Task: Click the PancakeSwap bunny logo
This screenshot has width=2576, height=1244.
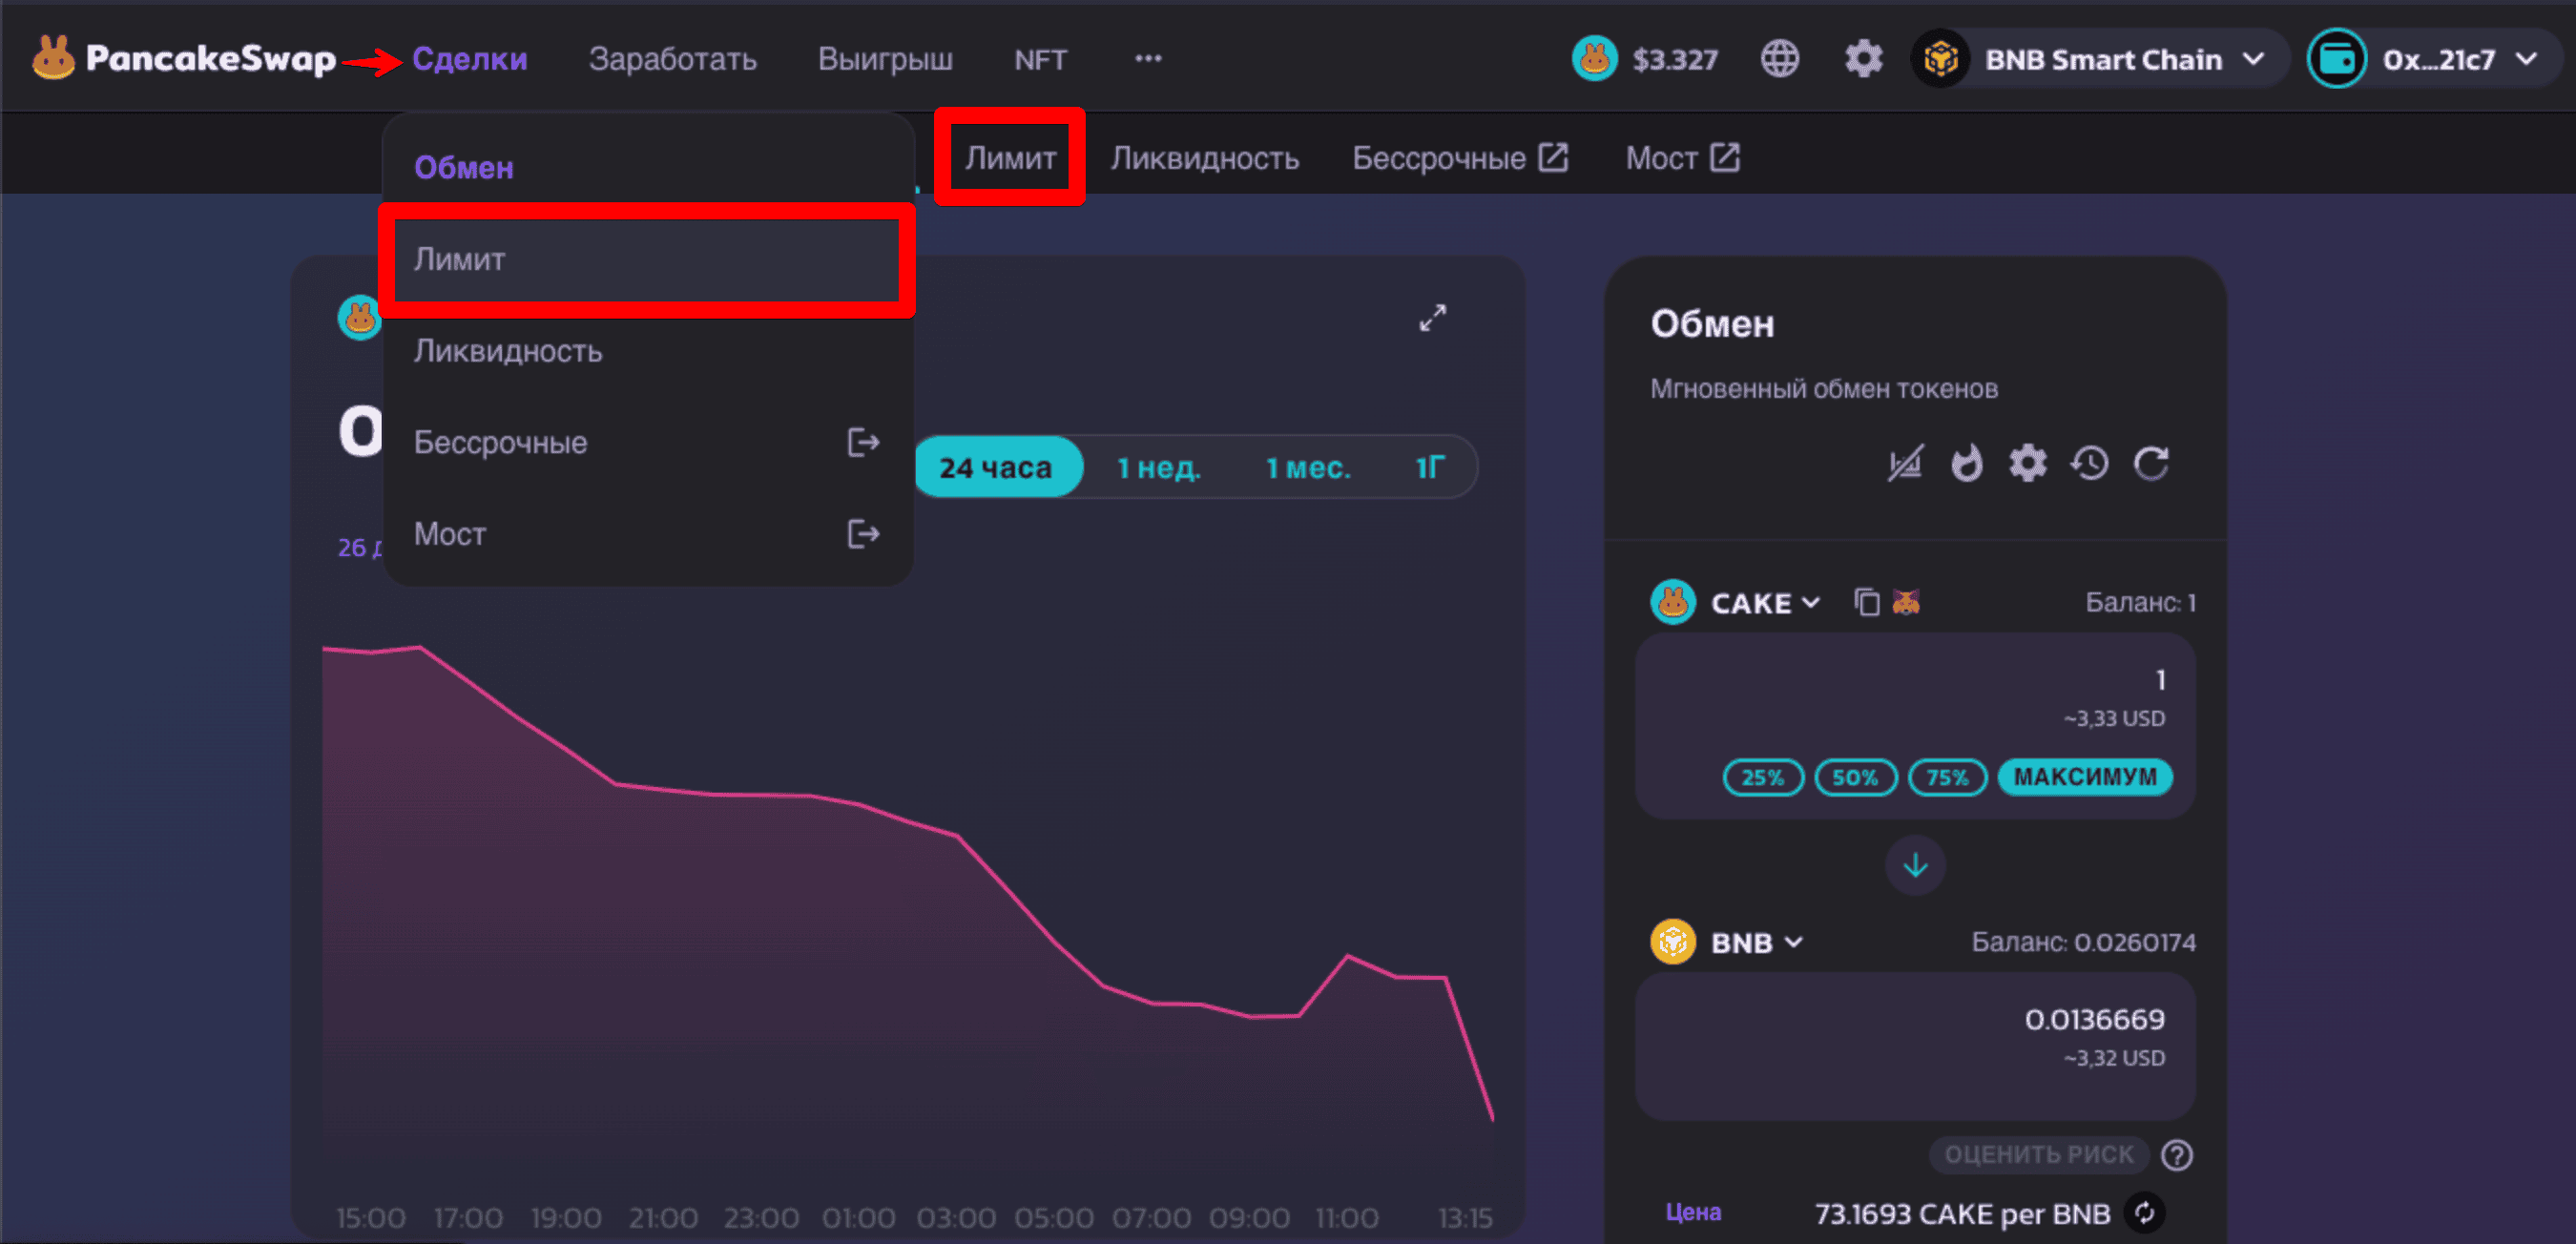Action: [53, 58]
